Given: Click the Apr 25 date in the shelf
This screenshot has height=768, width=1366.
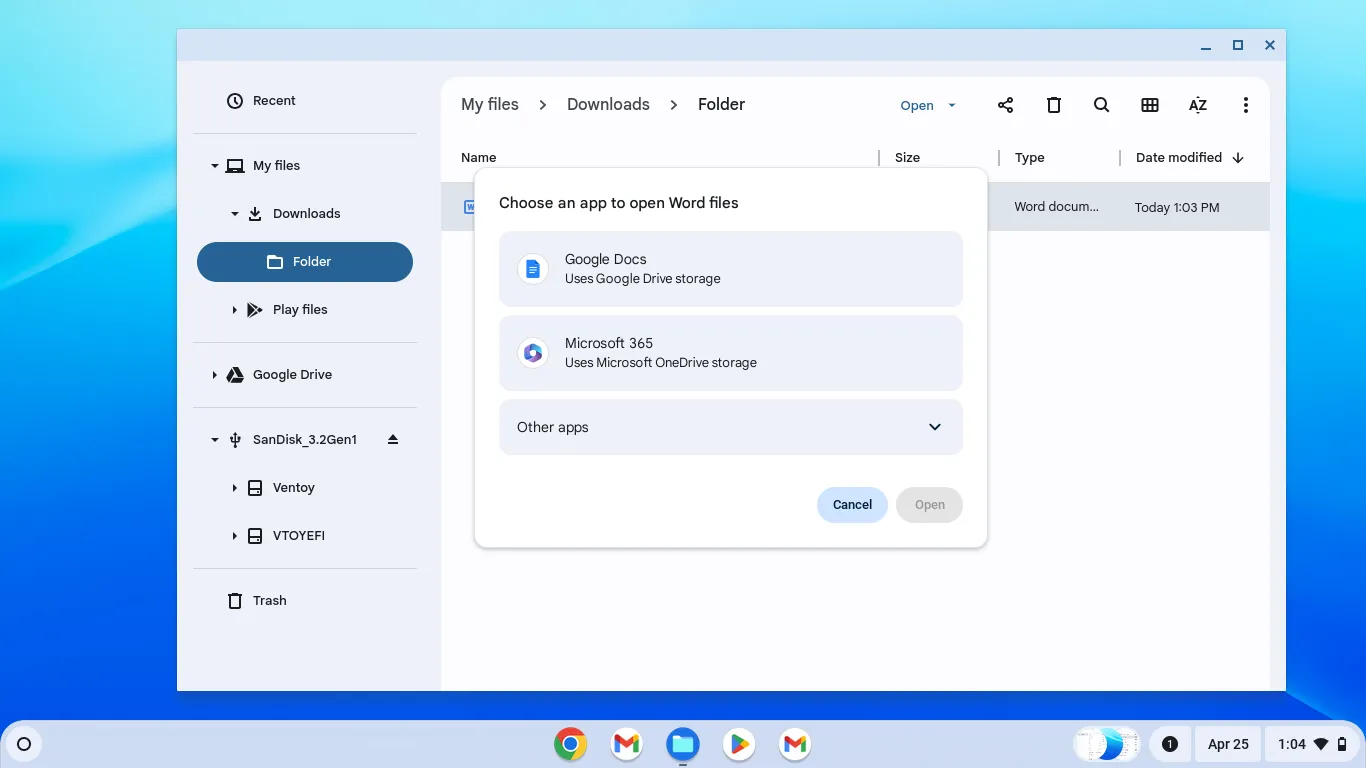Looking at the screenshot, I should (1228, 744).
